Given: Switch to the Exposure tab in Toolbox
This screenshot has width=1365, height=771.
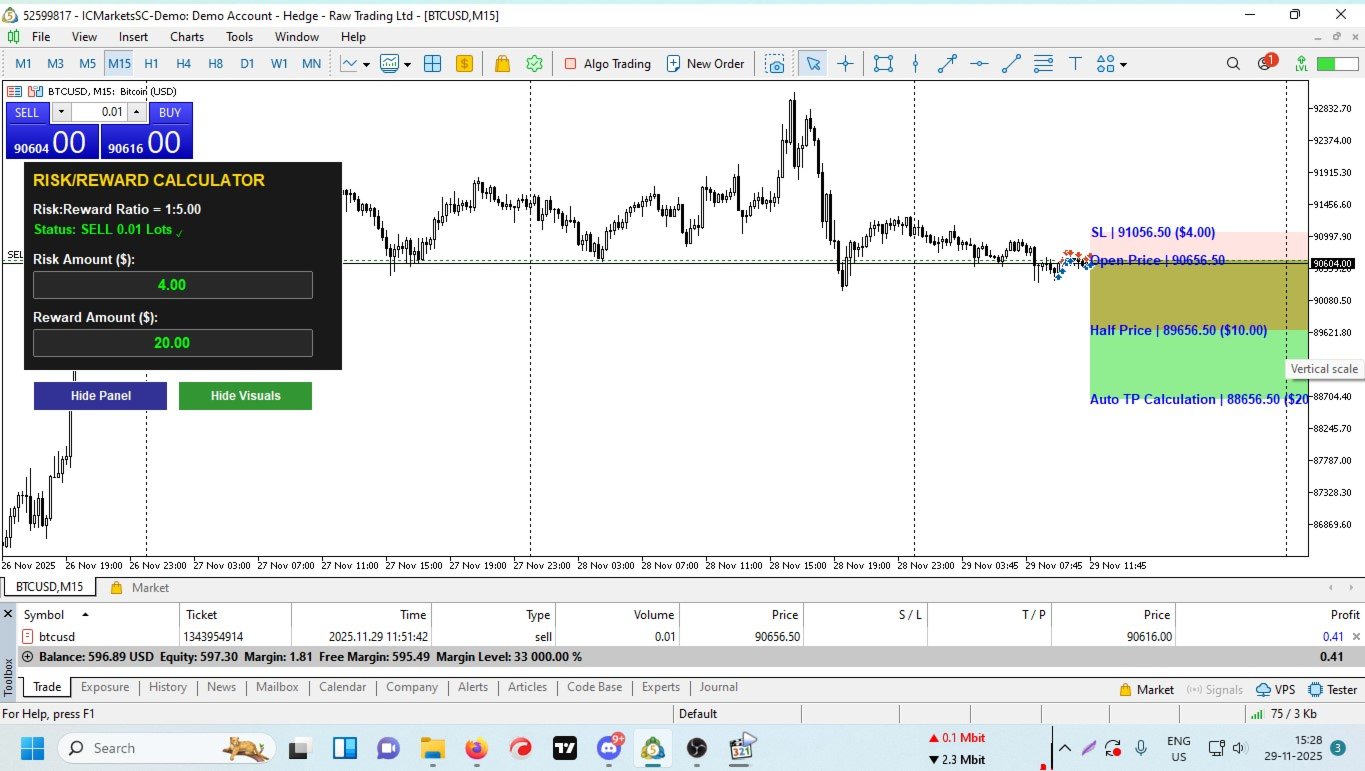Looking at the screenshot, I should point(105,688).
